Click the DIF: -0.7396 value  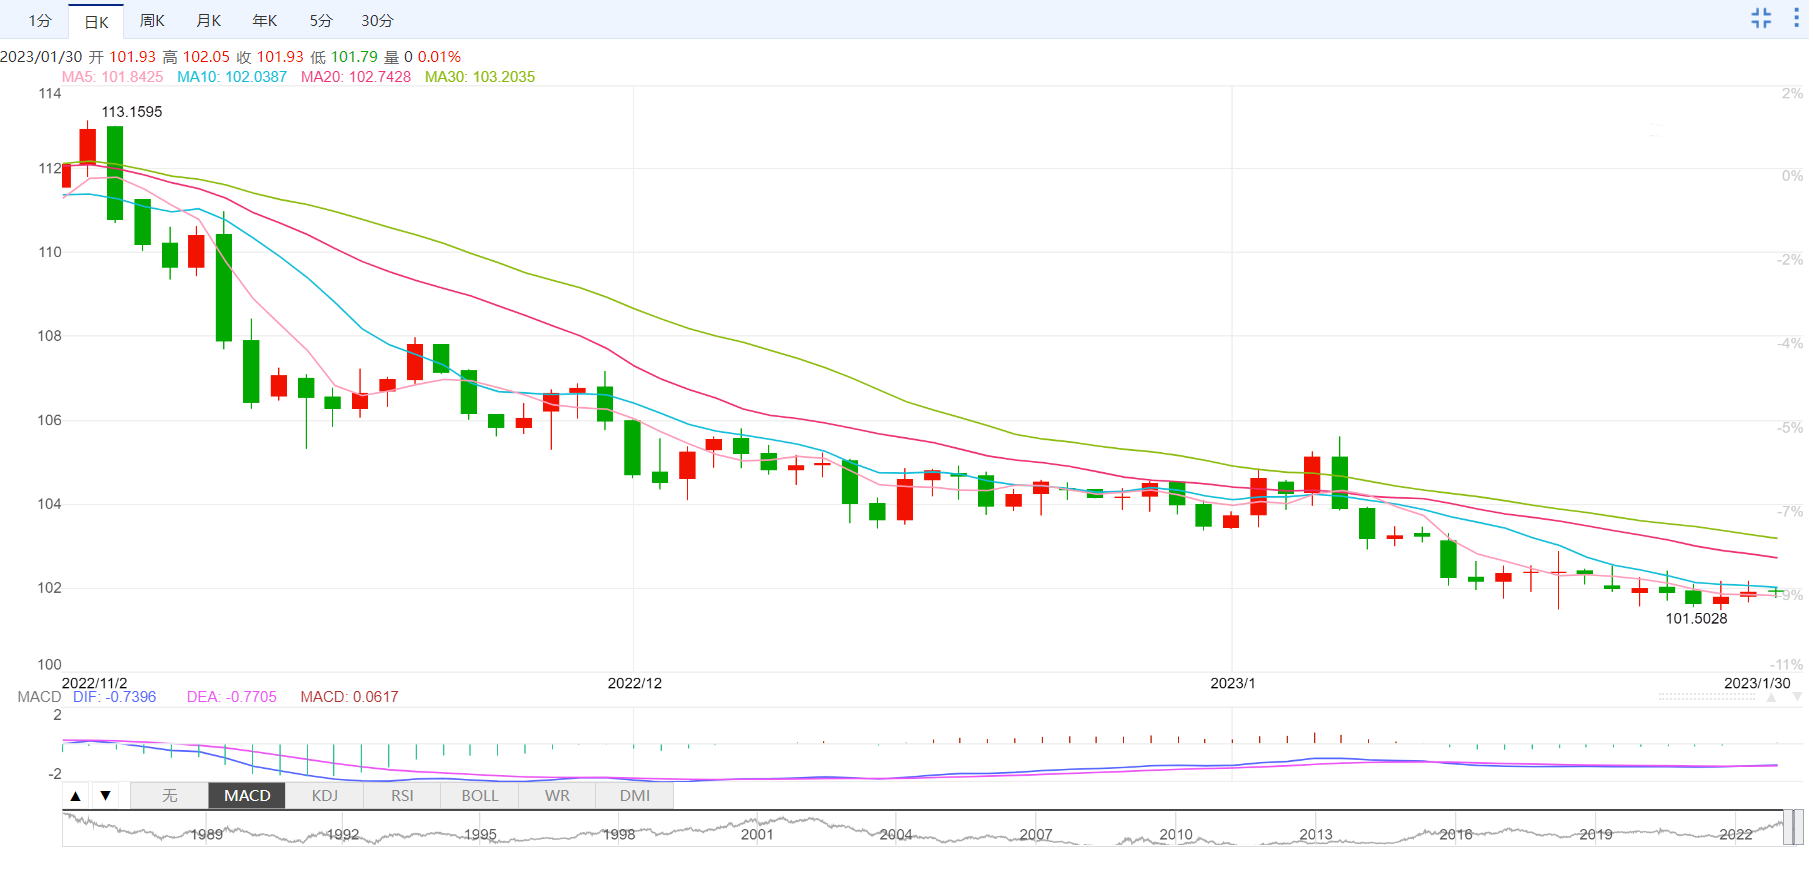point(115,697)
